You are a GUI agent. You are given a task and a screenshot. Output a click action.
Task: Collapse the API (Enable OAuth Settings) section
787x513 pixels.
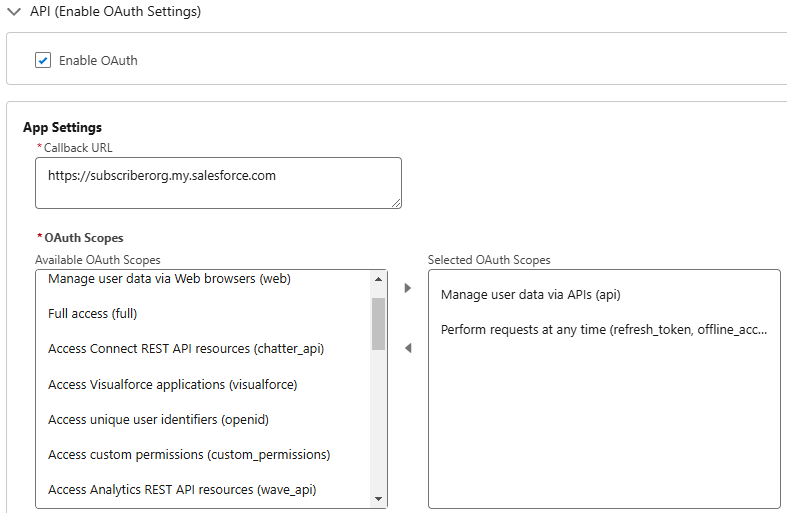(14, 12)
